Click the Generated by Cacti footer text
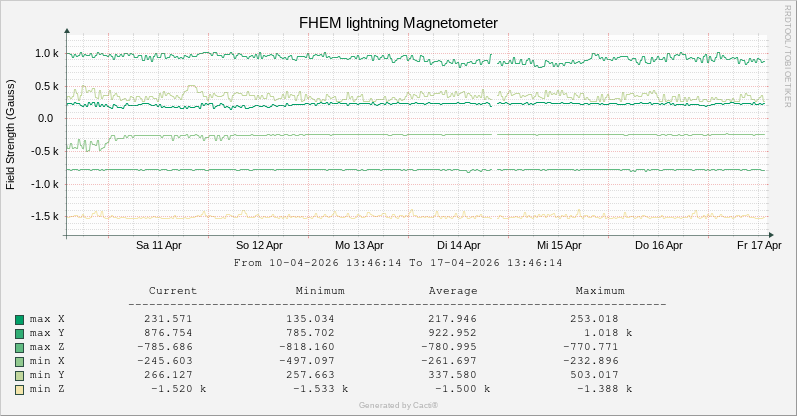The height and width of the screenshot is (416, 797). click(398, 405)
